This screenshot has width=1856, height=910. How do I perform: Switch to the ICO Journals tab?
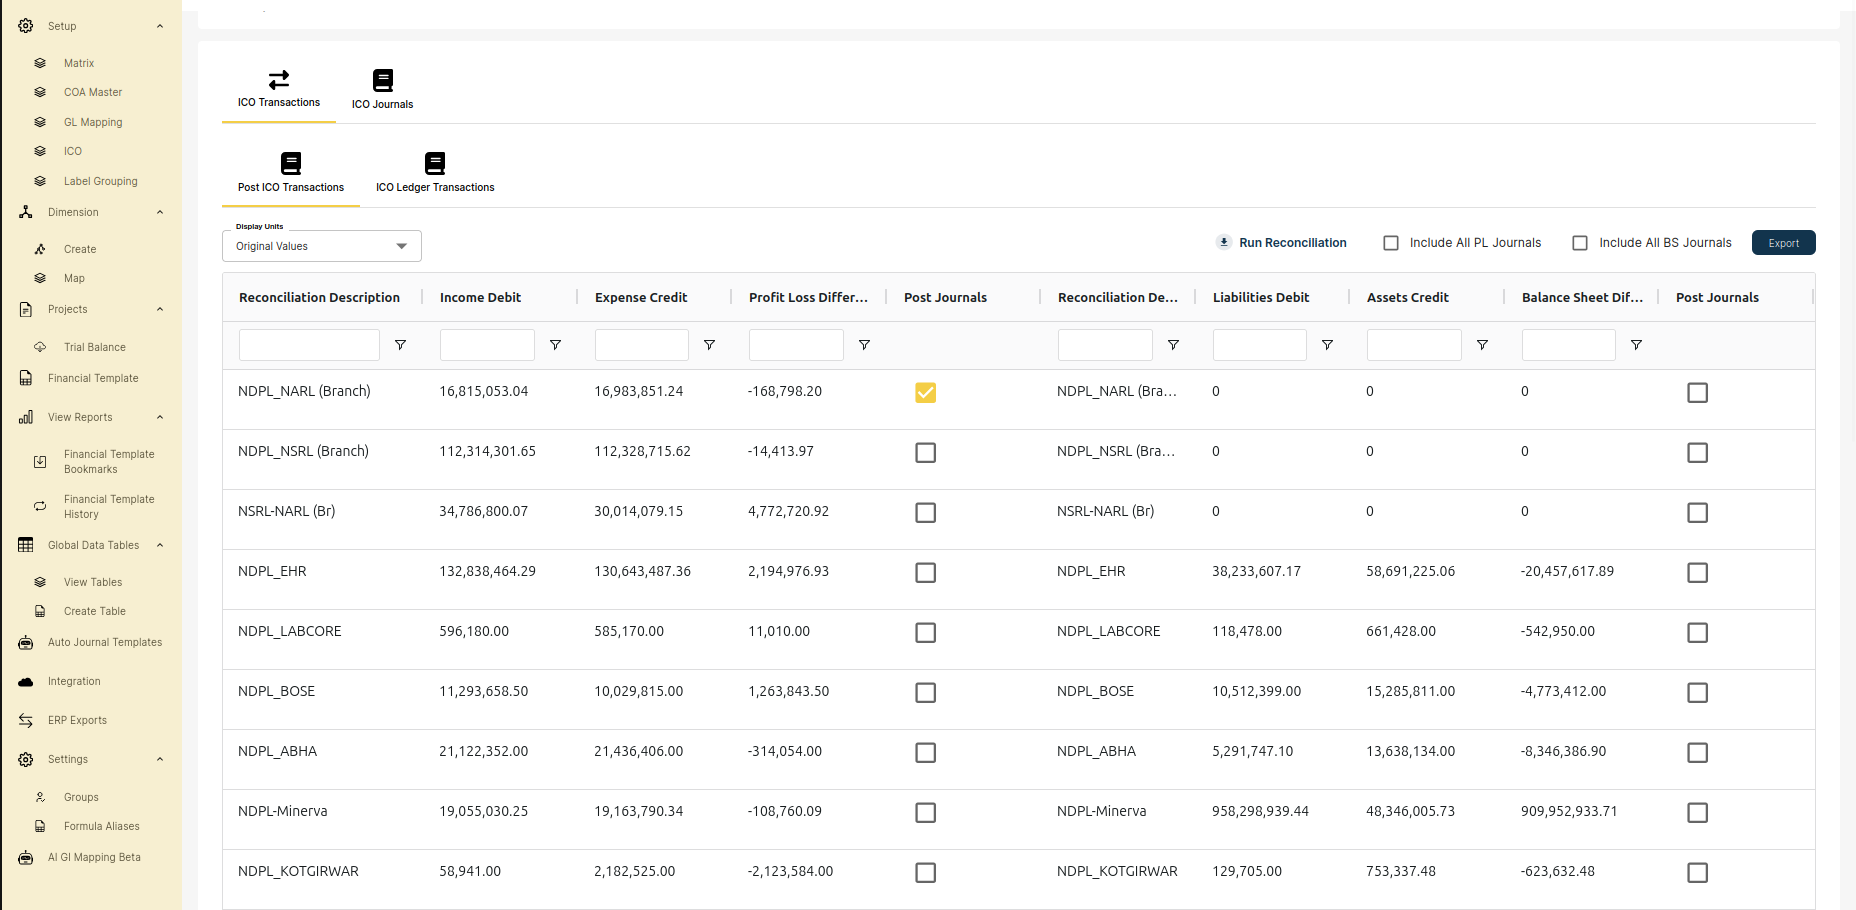pyautogui.click(x=382, y=89)
